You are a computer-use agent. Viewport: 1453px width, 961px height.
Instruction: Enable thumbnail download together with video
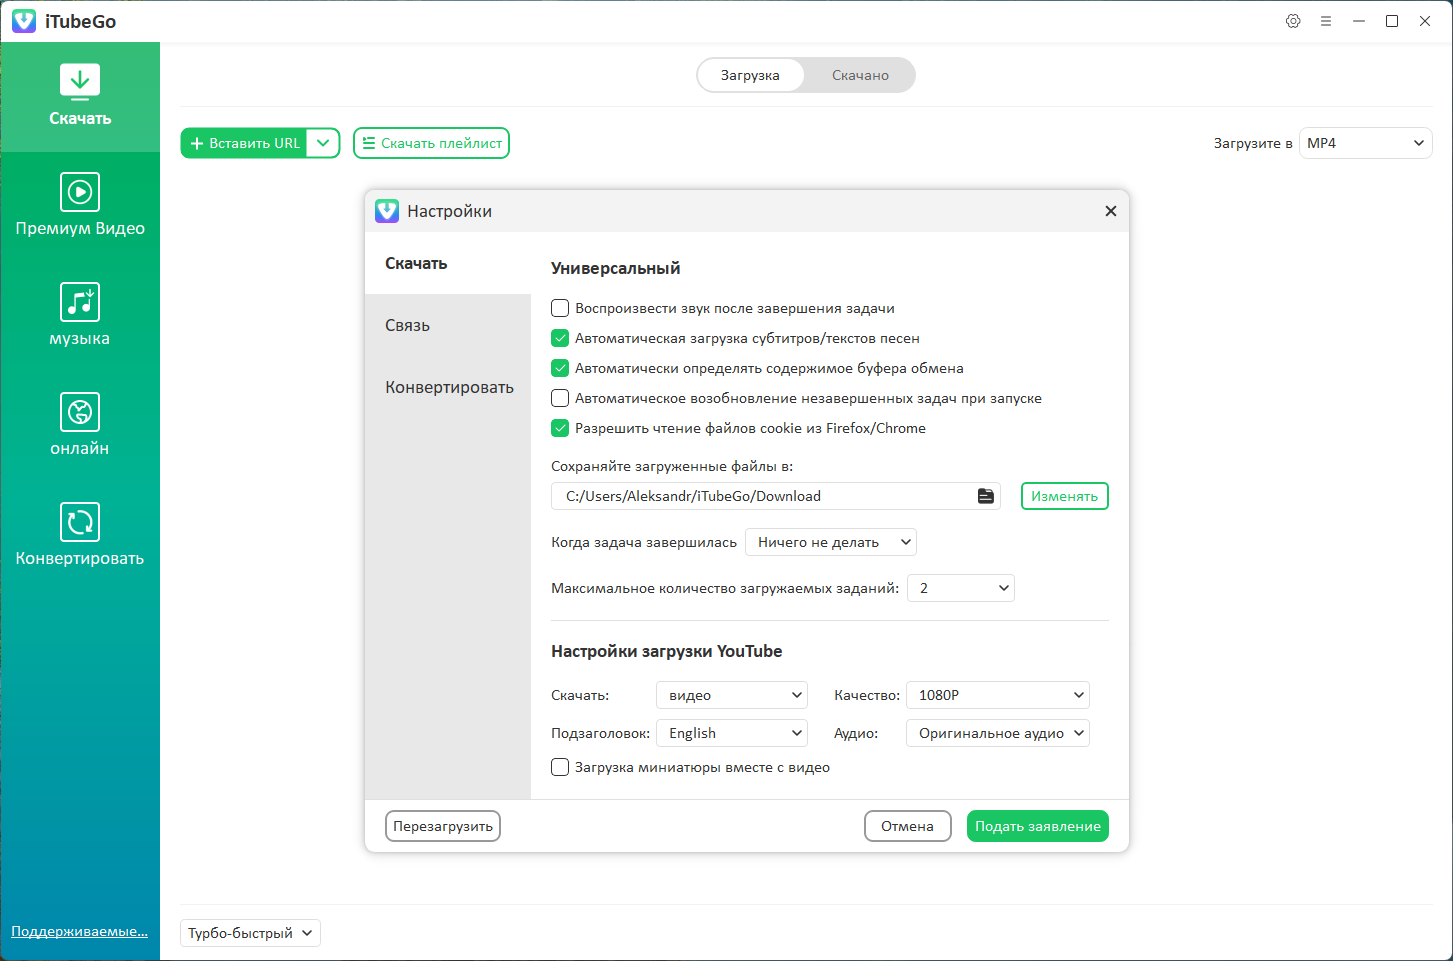click(560, 767)
